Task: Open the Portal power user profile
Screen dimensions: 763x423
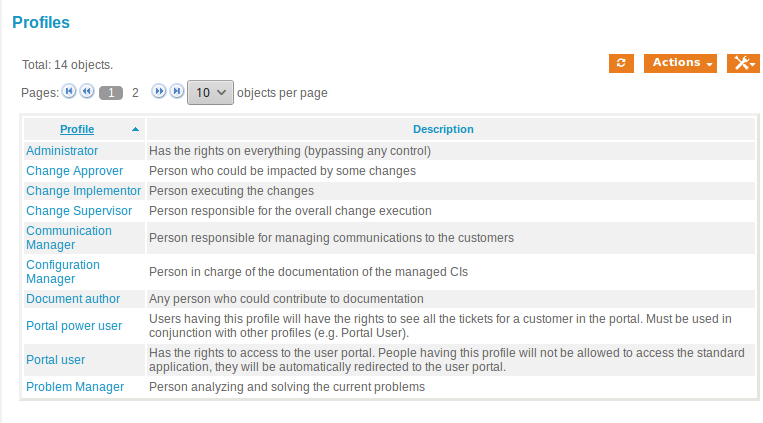Action: point(74,326)
